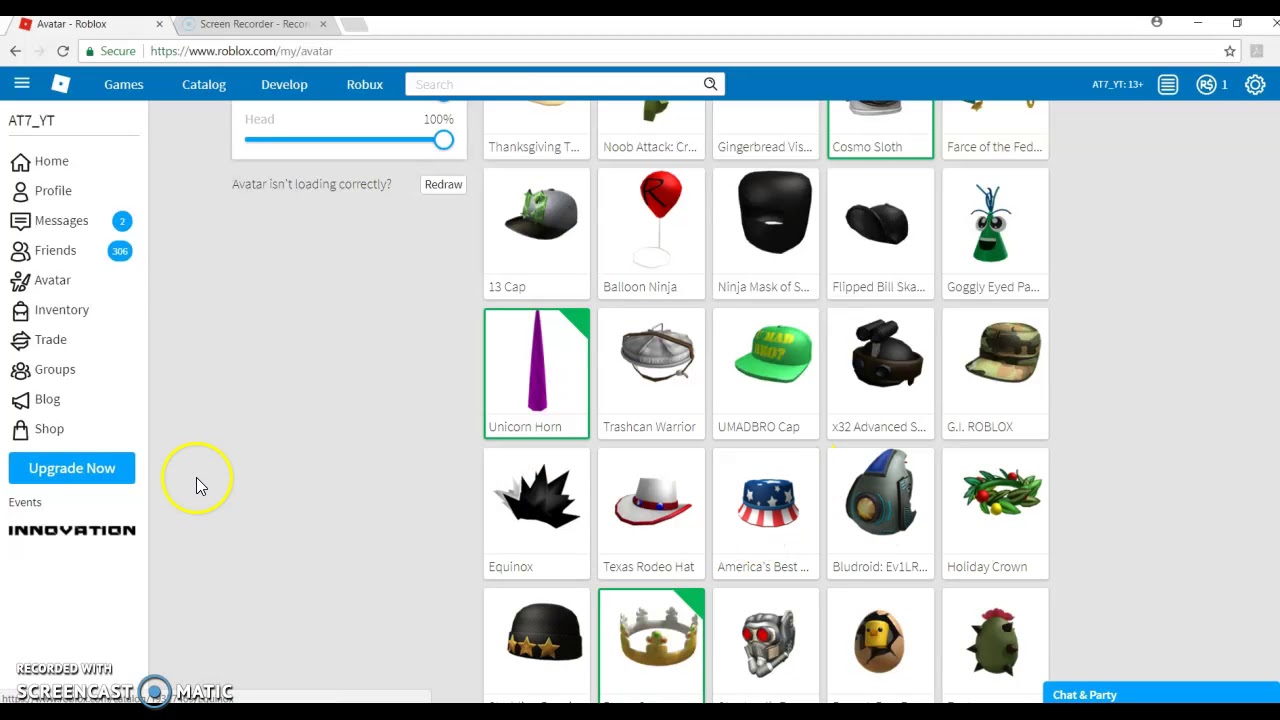Select the UMADBRO Cap
The width and height of the screenshot is (1280, 720).
pyautogui.click(x=766, y=373)
